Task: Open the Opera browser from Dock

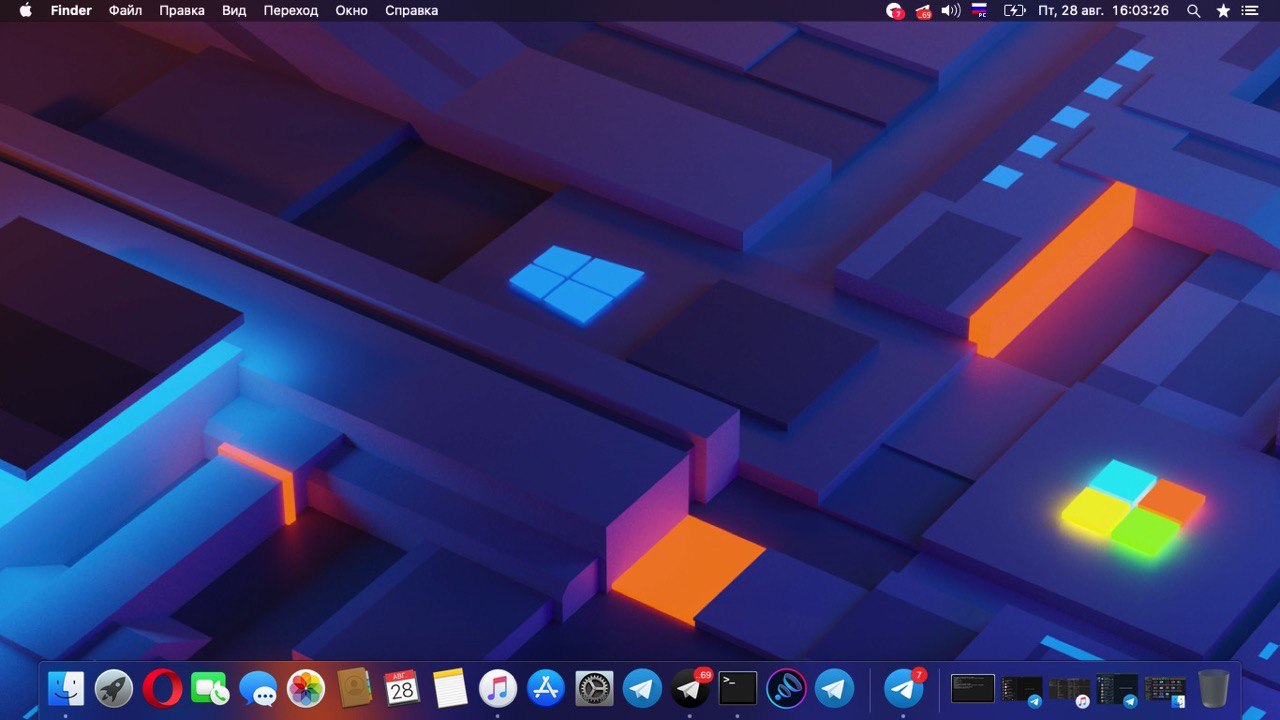Action: [162, 688]
